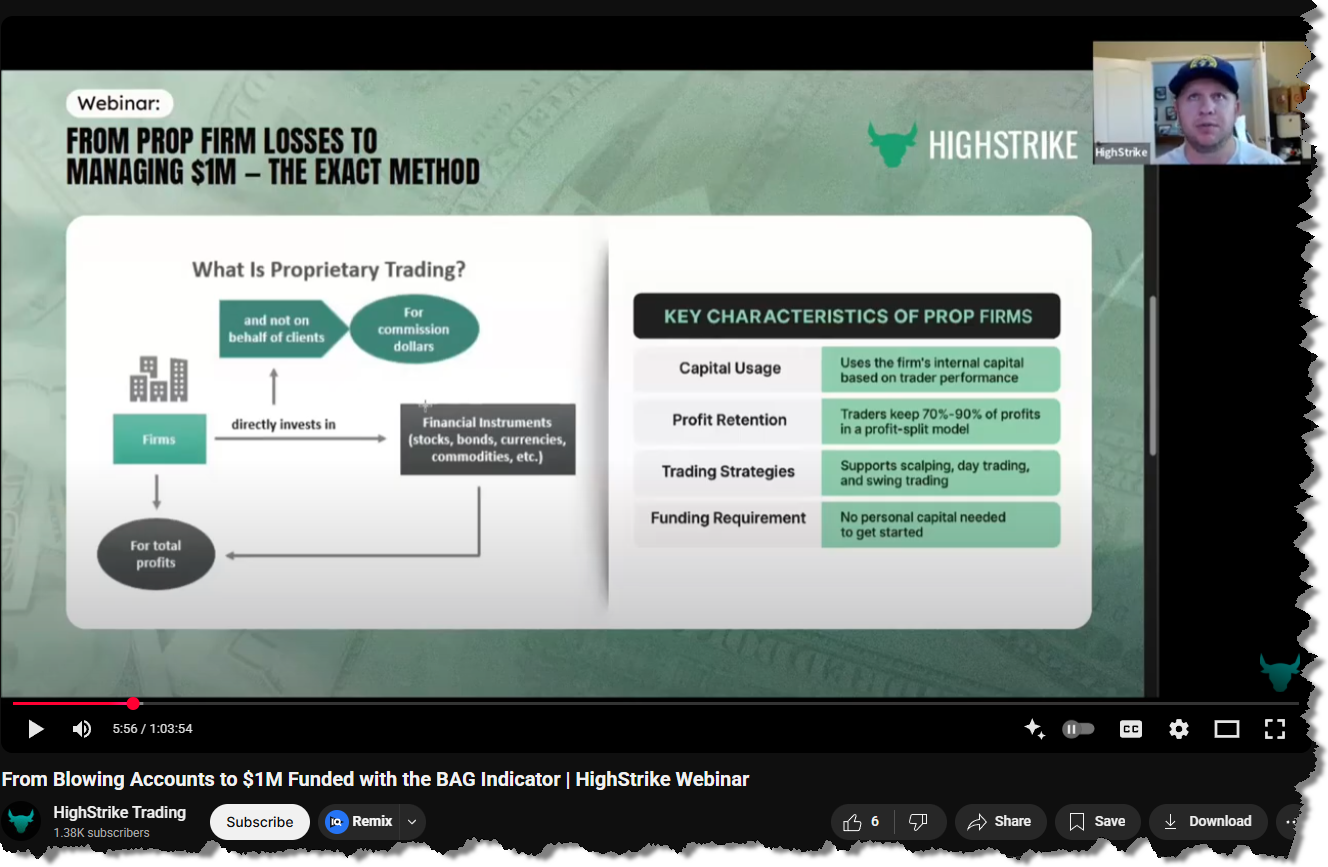The width and height of the screenshot is (1328, 867).
Task: Play the paused webinar video
Action: [x=36, y=729]
